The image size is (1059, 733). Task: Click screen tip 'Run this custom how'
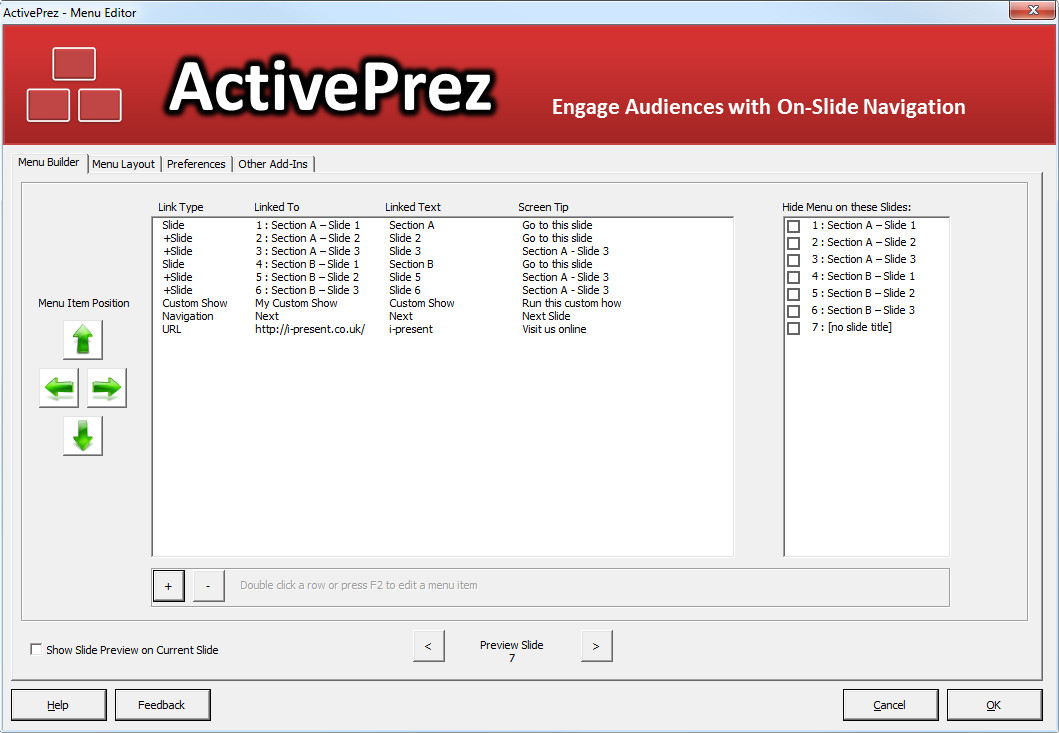(571, 303)
